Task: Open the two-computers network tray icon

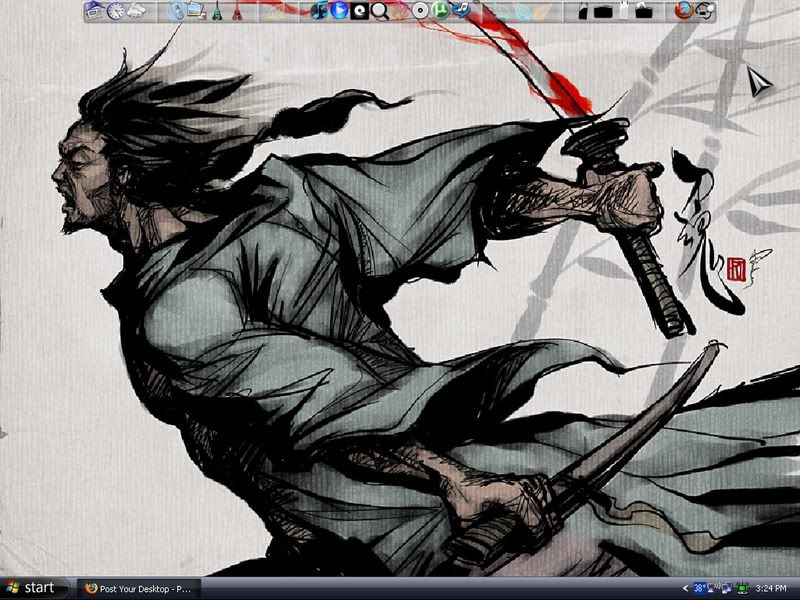Action: [x=727, y=589]
